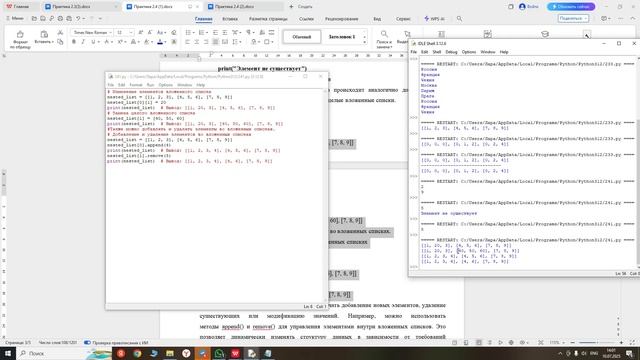Open Format menu in the 241.py editor
Screen dimensions: 640x360
(136, 85)
